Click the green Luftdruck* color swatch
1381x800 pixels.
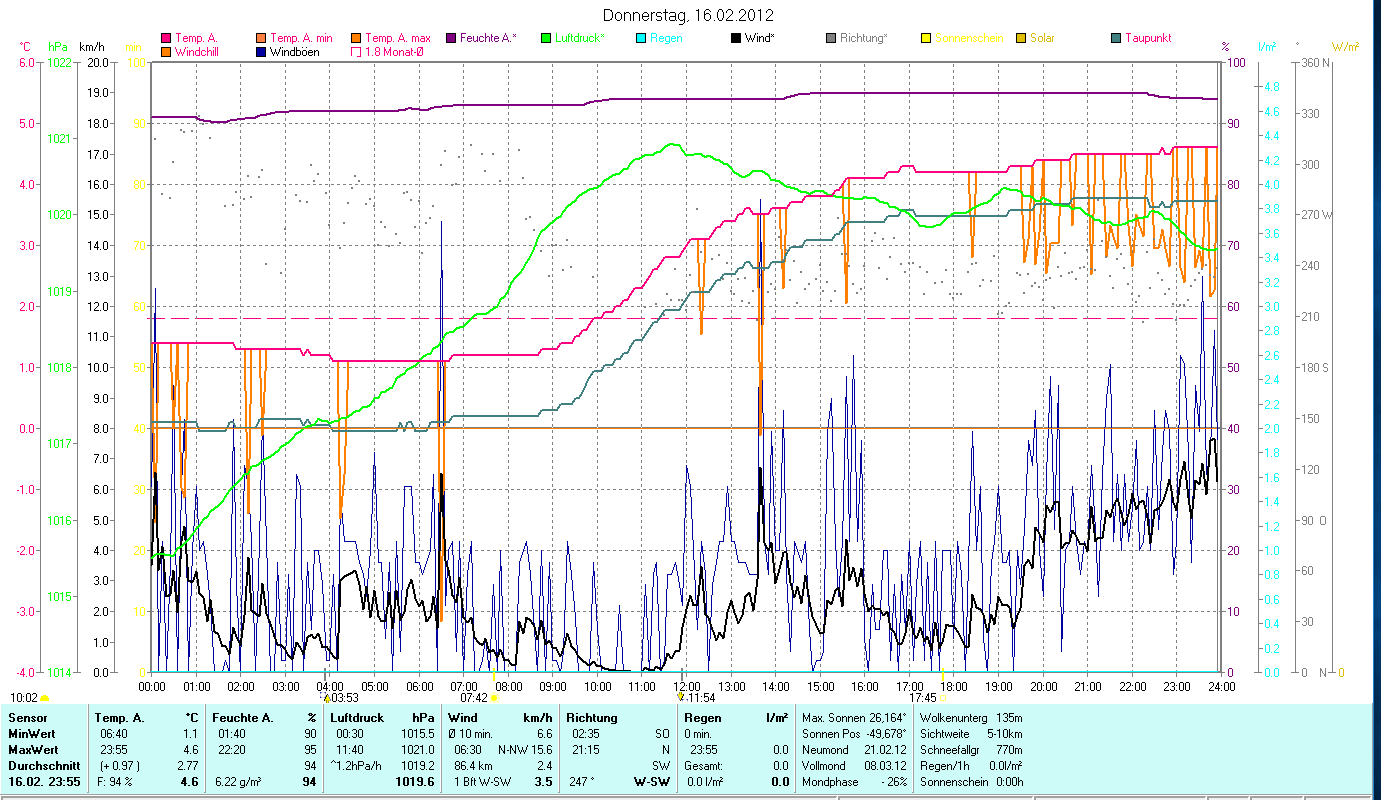(546, 38)
